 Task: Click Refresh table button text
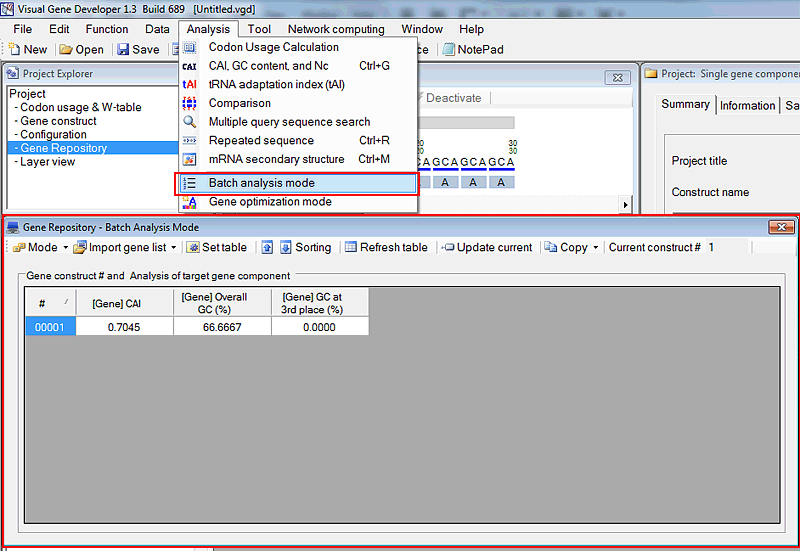pyautogui.click(x=394, y=247)
